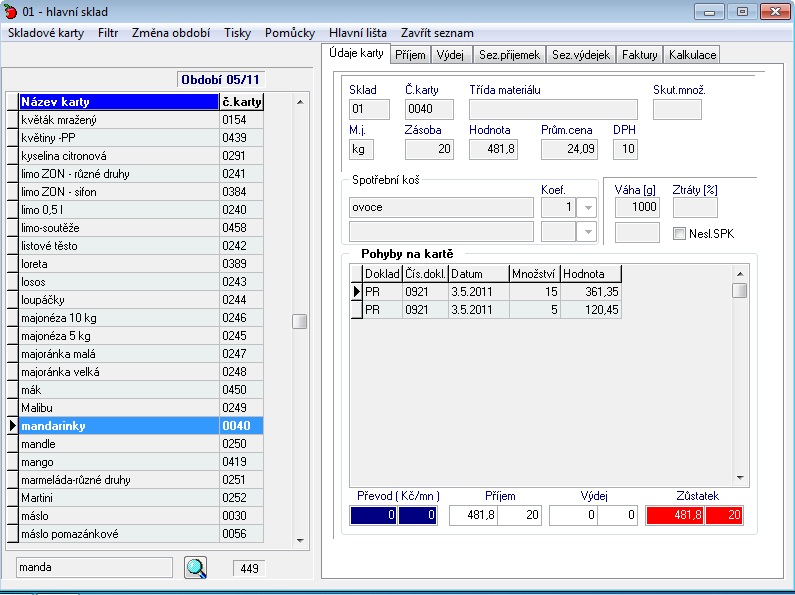Click the red Zůstatek value 481,8

click(675, 515)
